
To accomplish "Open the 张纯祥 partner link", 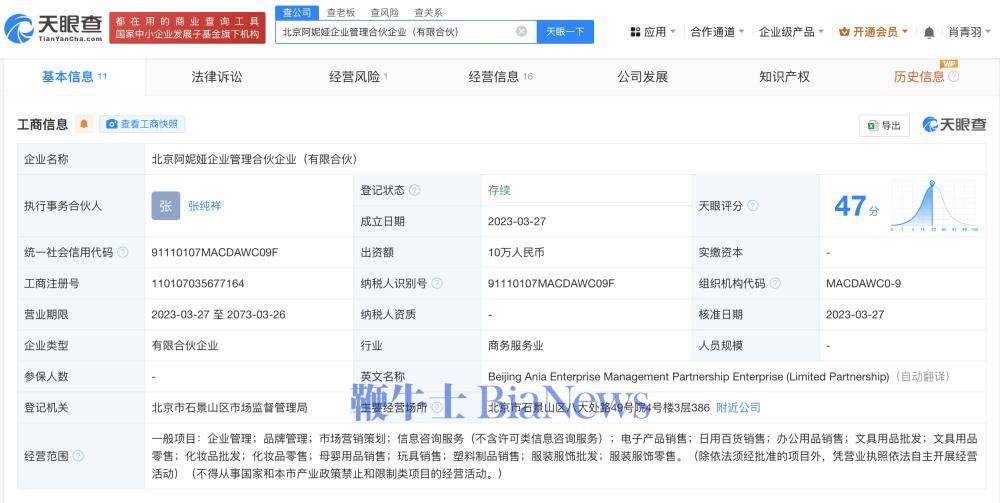I will point(205,206).
